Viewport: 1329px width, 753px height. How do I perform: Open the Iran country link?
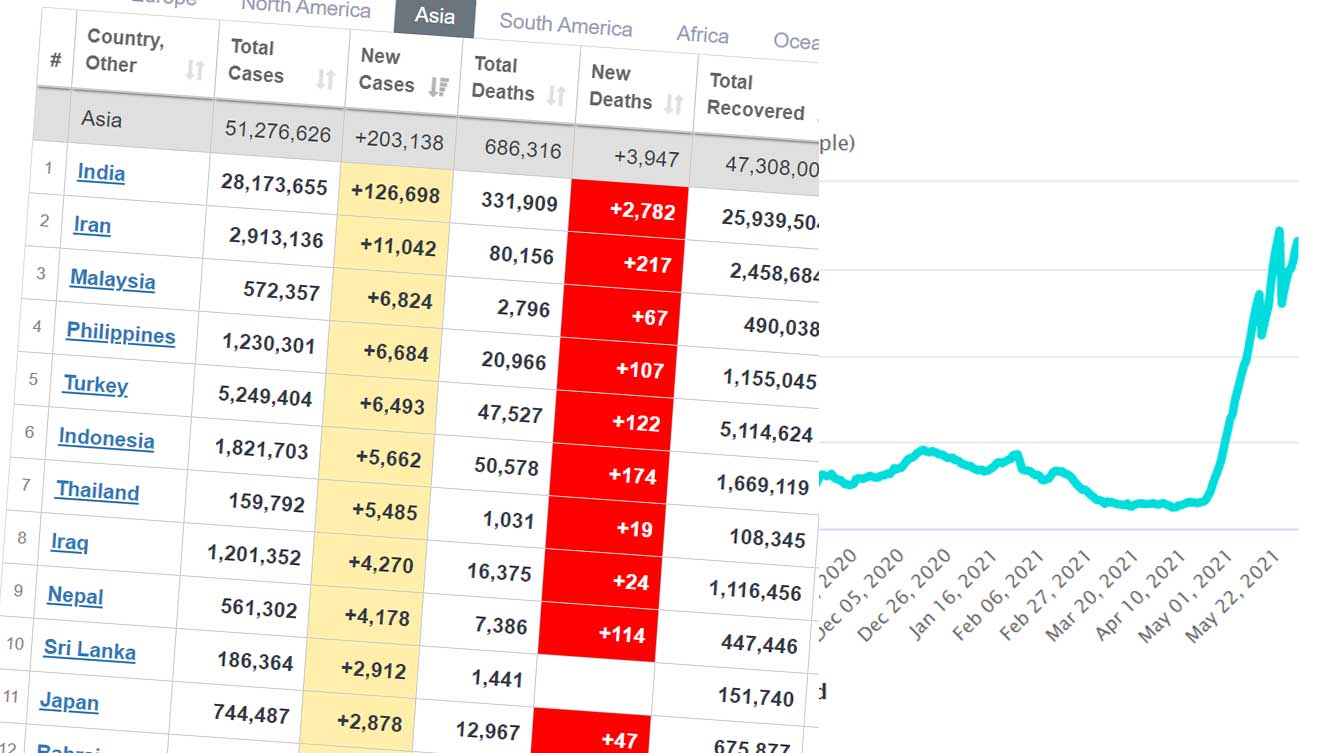pos(92,225)
